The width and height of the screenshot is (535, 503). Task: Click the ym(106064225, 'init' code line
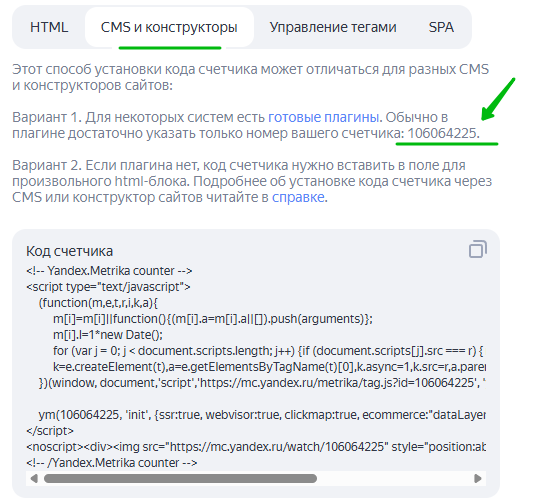pyautogui.click(x=262, y=415)
